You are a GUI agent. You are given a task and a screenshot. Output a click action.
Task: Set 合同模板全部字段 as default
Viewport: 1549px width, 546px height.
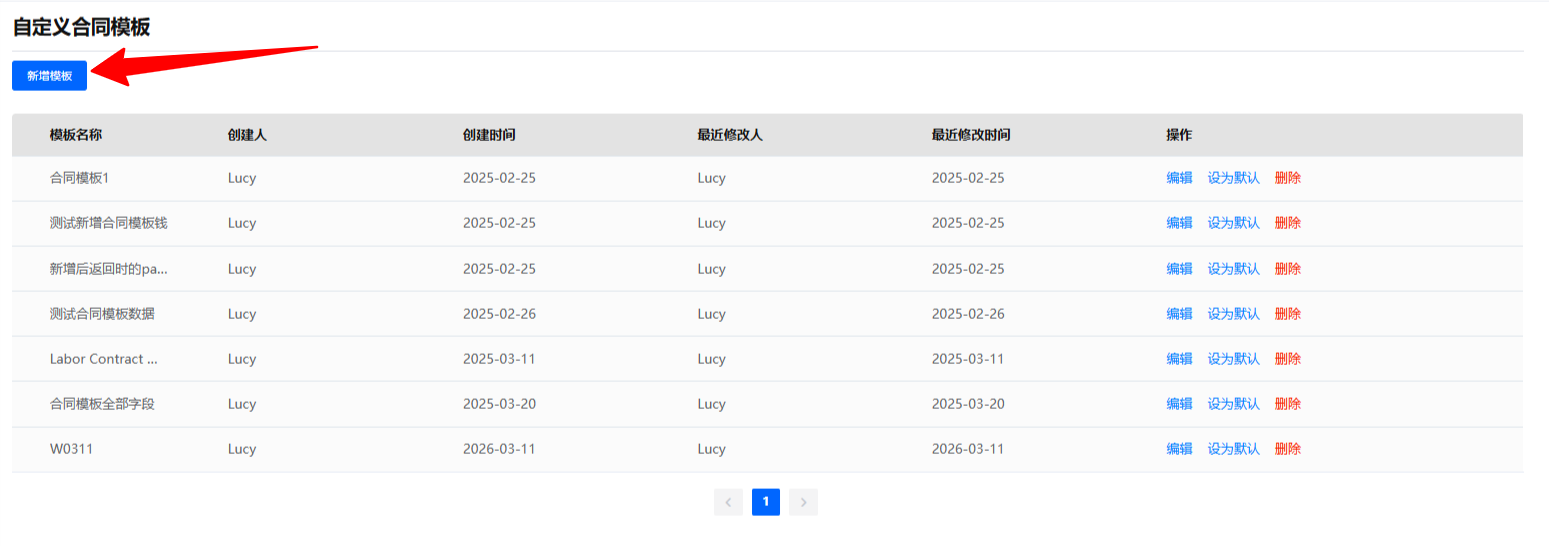point(1233,404)
